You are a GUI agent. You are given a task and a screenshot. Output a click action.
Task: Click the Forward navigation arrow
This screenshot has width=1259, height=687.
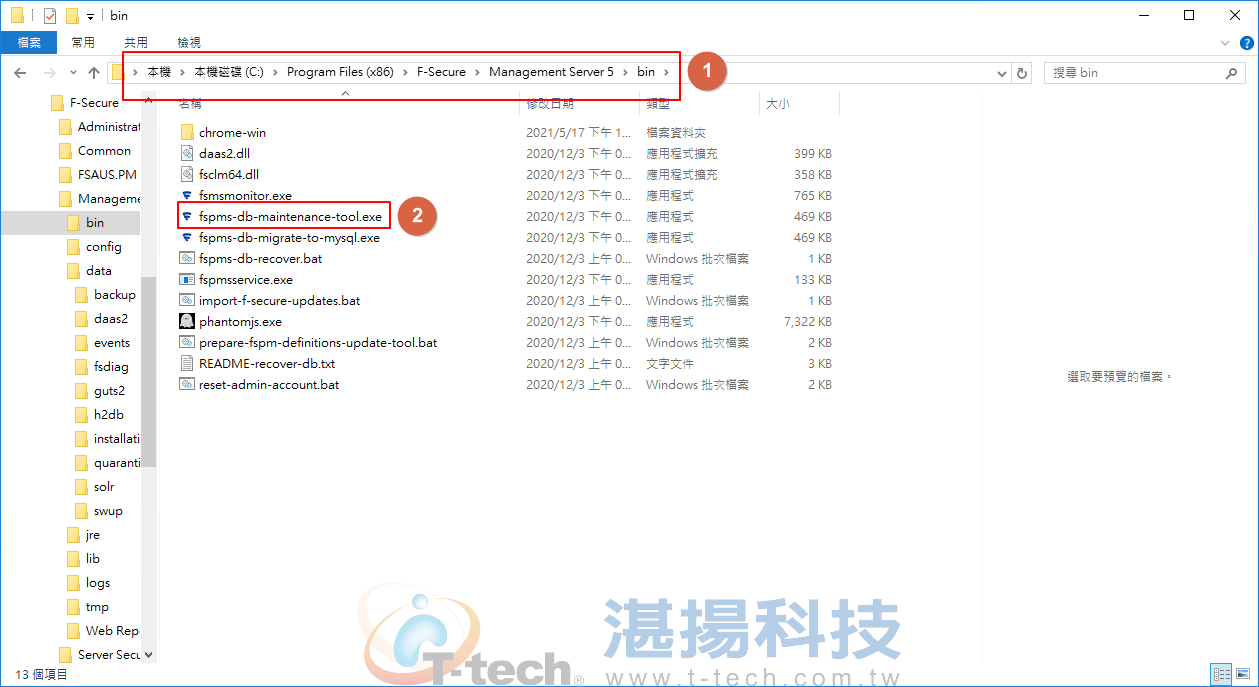(49, 73)
